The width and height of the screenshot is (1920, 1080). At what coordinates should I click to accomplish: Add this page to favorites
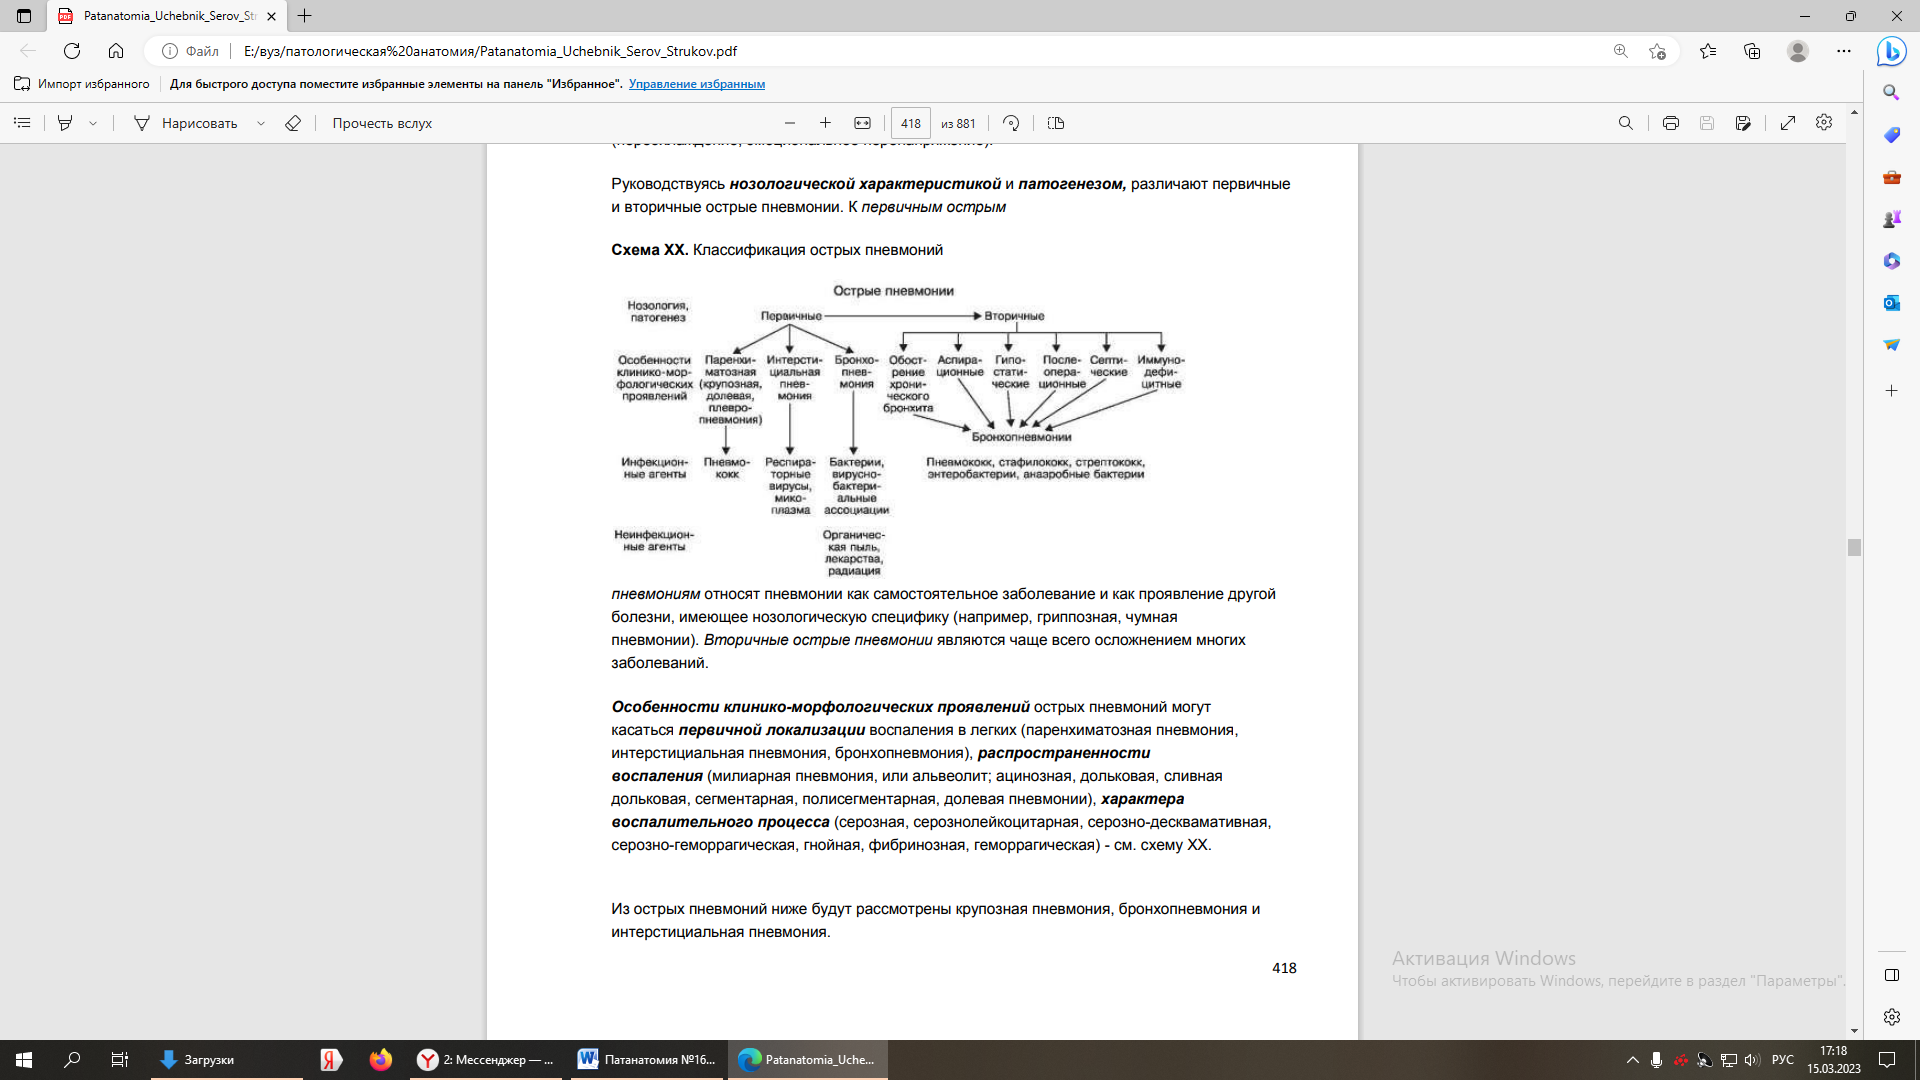(x=1657, y=51)
